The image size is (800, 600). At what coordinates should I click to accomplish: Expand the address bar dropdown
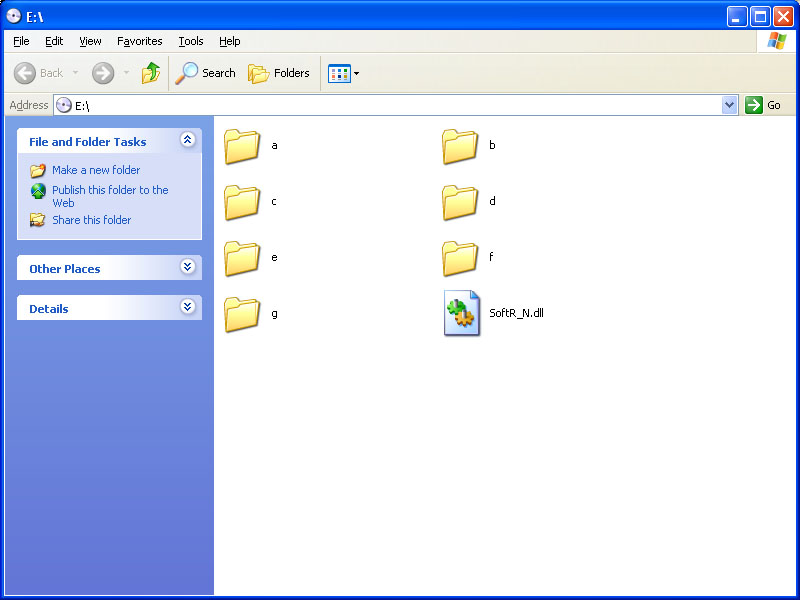pos(730,105)
